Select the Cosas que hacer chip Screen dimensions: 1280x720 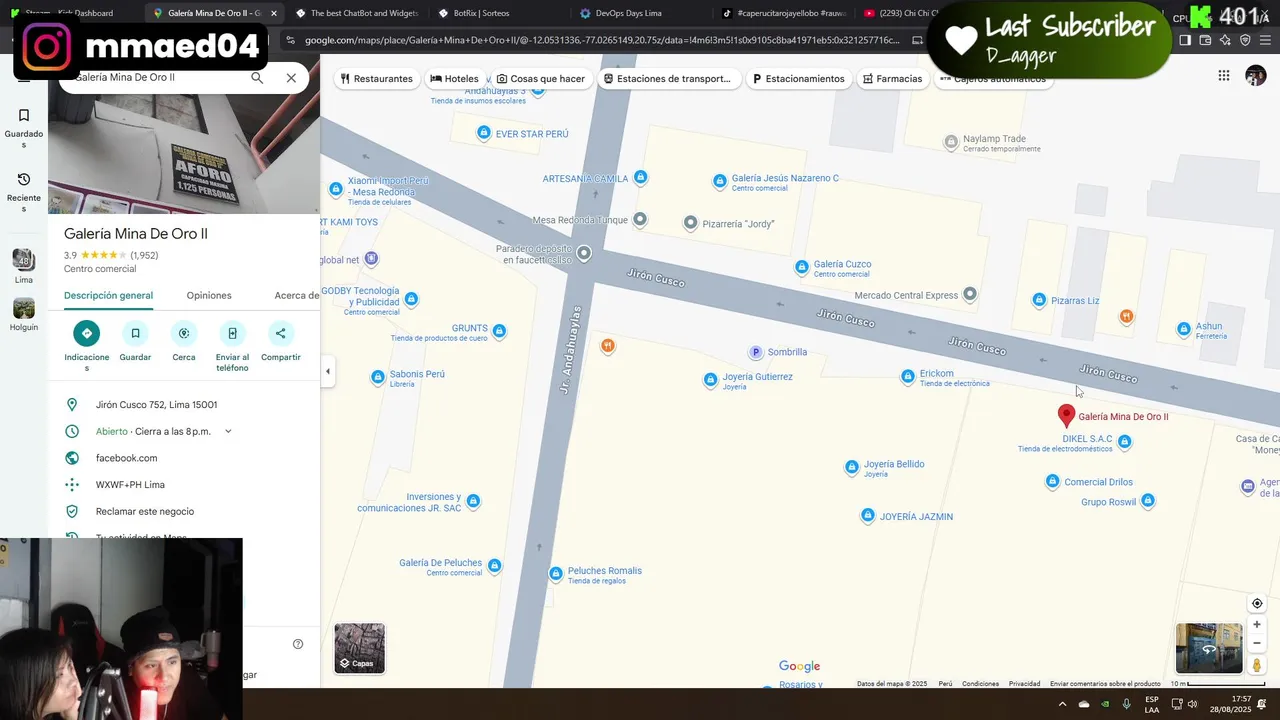point(540,79)
